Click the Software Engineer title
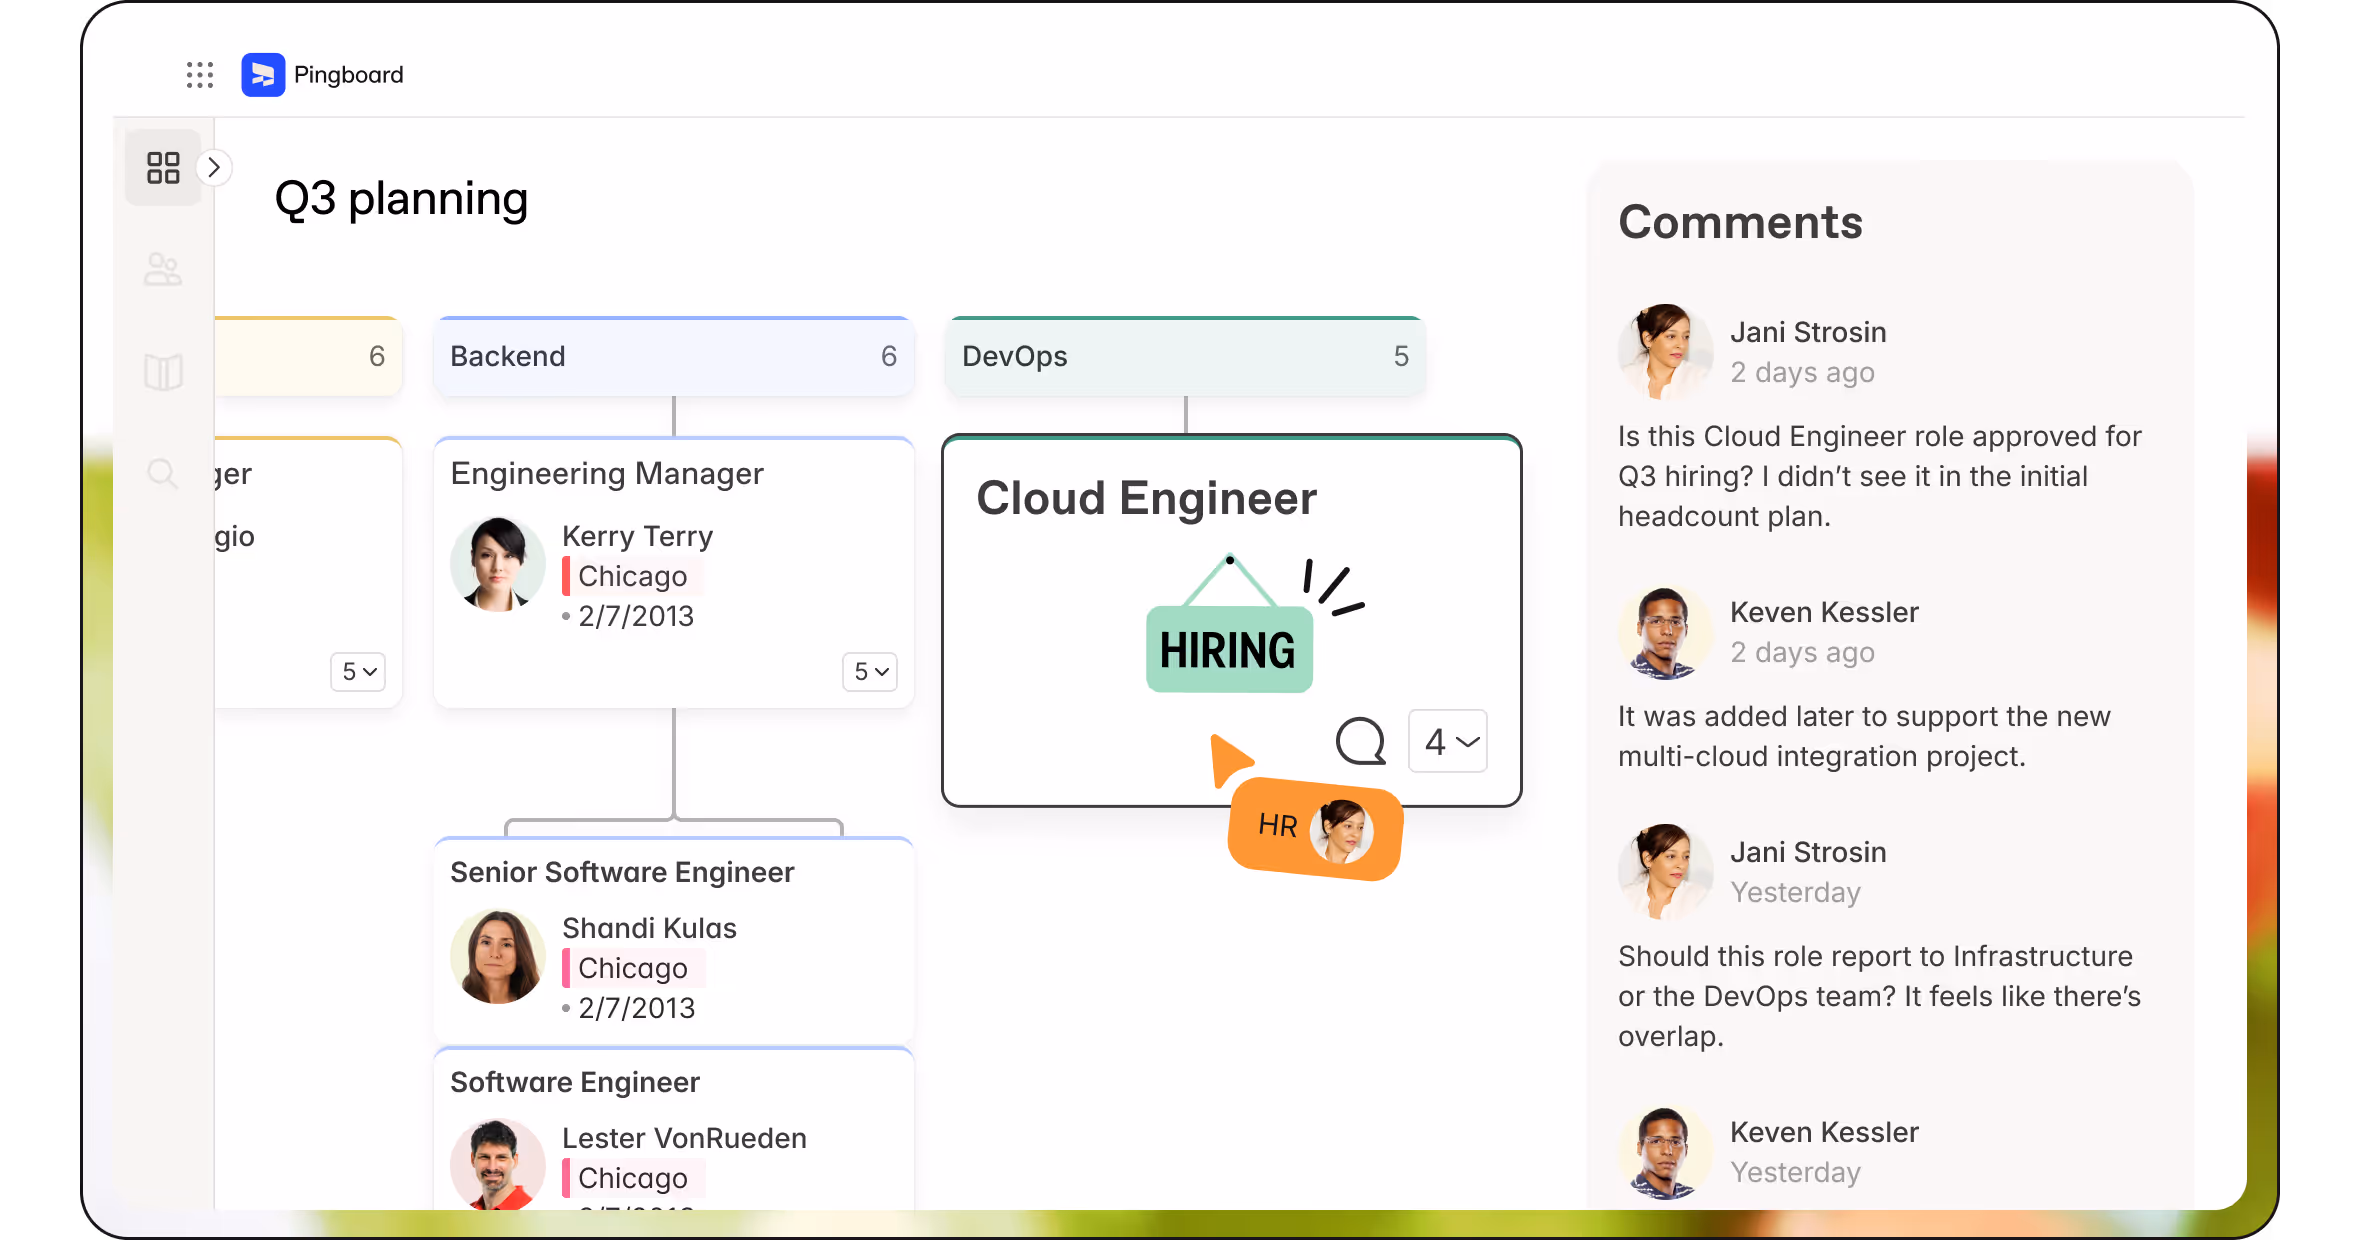This screenshot has height=1240, width=2360. click(575, 1082)
